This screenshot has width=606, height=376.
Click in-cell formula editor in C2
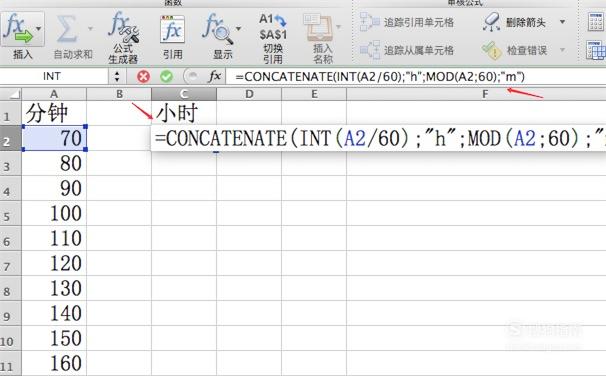379,138
